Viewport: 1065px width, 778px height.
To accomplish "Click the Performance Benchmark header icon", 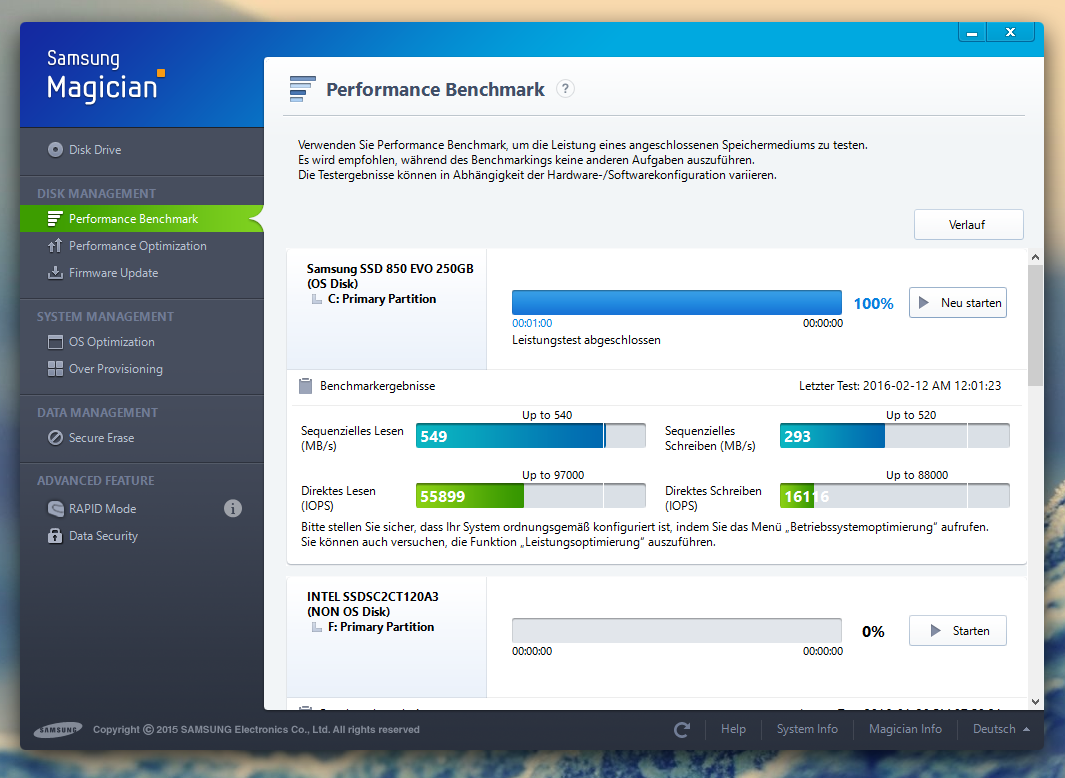I will tap(302, 89).
